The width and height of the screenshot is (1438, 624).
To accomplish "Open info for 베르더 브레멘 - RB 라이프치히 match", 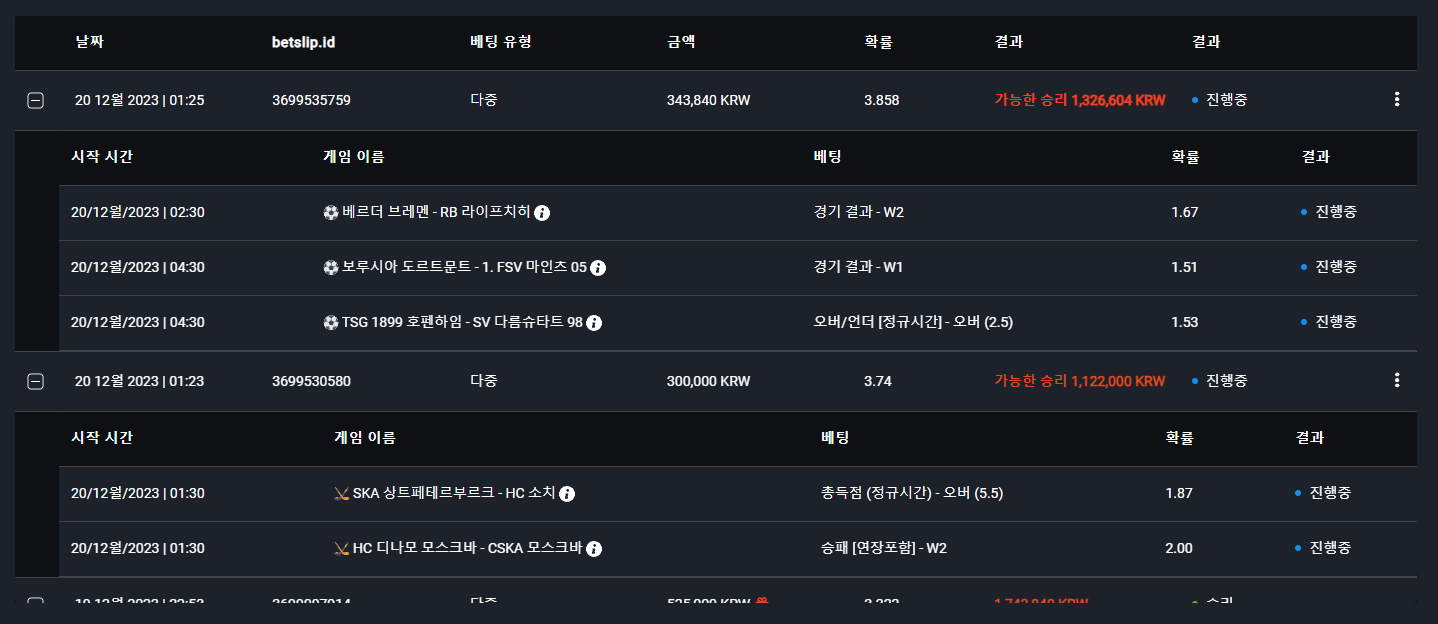I will (542, 213).
